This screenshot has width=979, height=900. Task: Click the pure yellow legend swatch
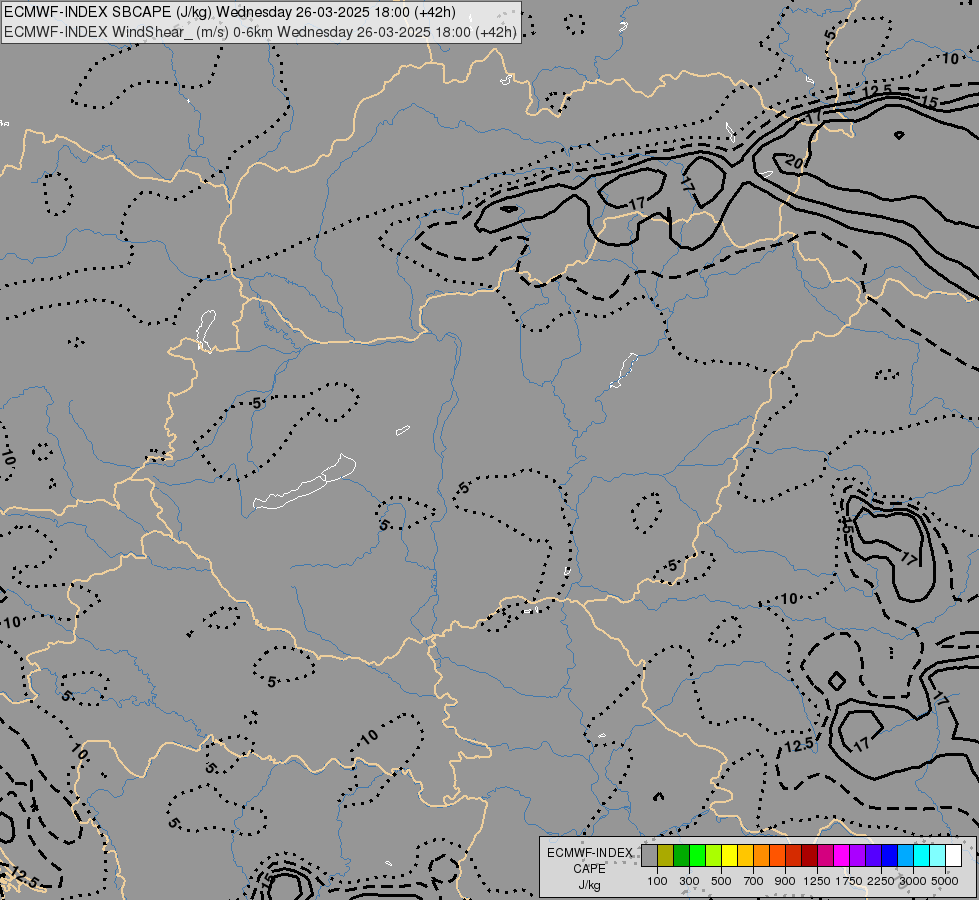(729, 856)
